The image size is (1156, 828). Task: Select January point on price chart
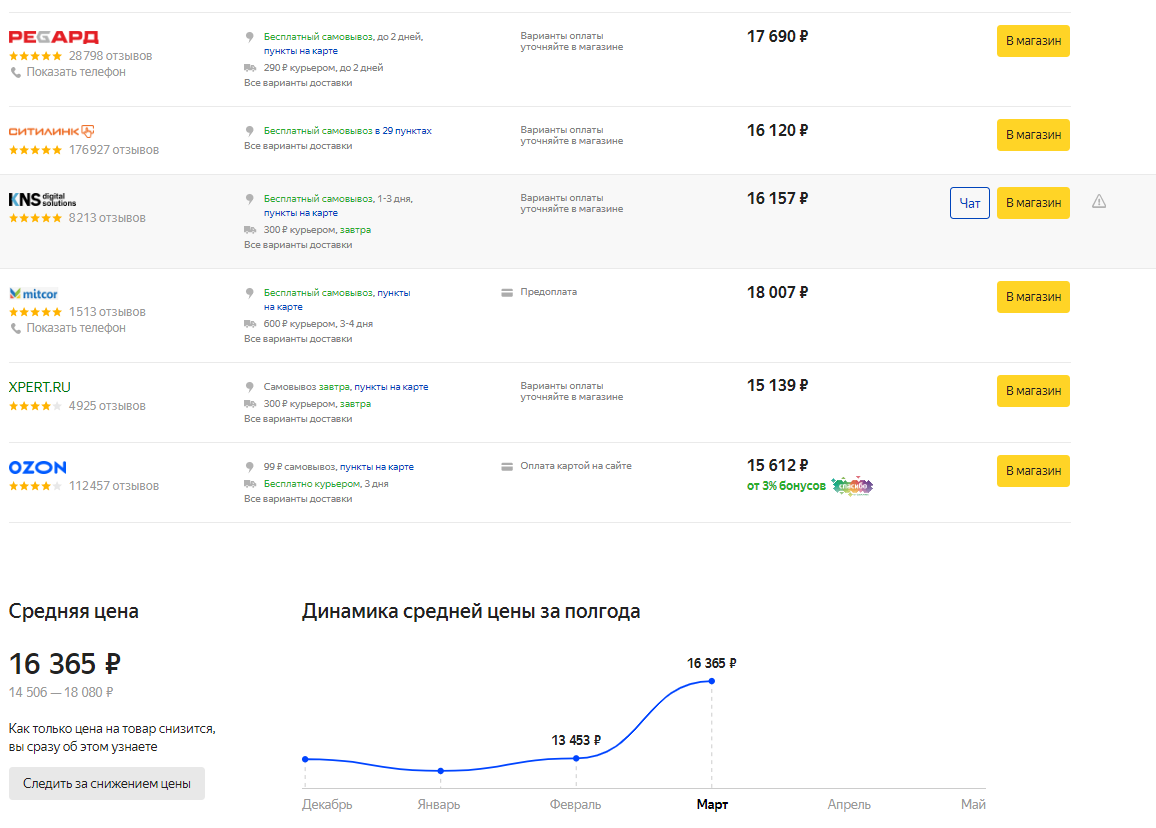(x=441, y=770)
